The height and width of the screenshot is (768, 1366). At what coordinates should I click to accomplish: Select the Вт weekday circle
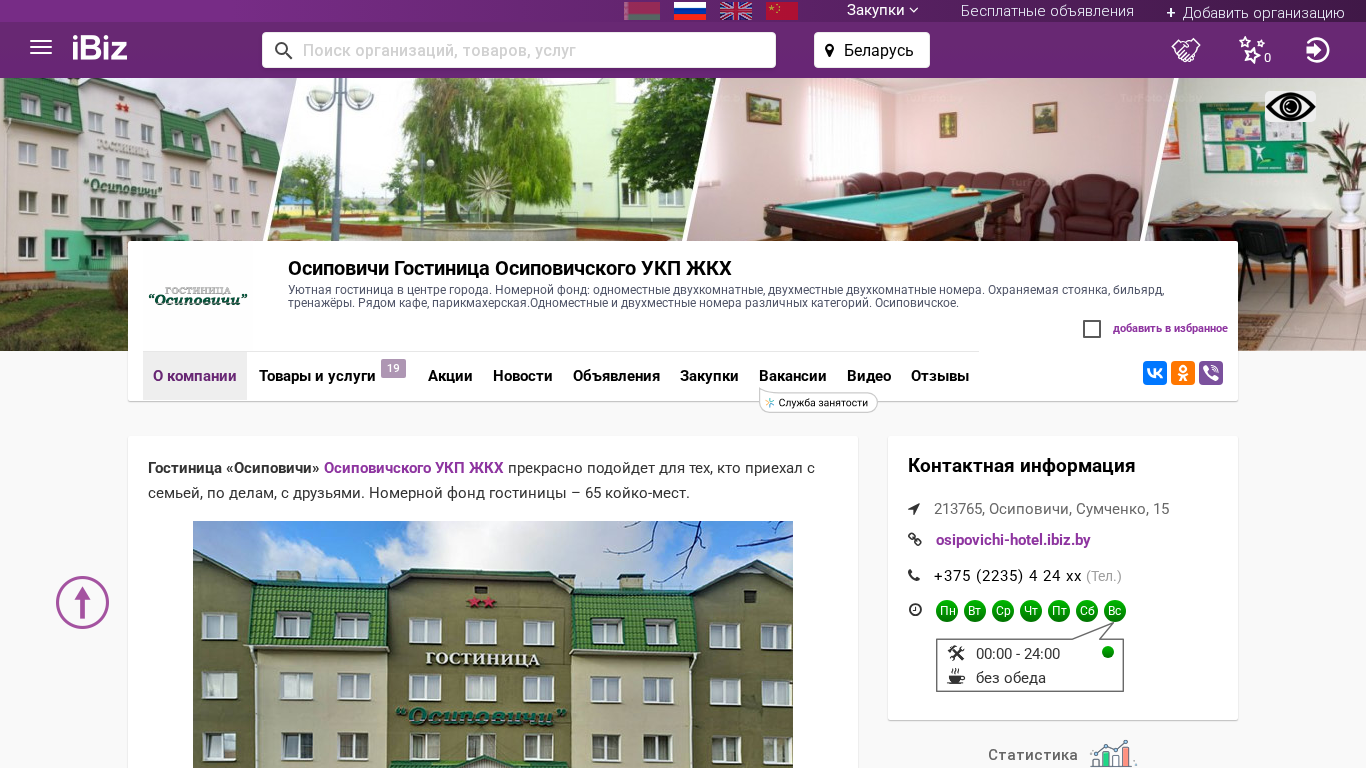click(975, 611)
